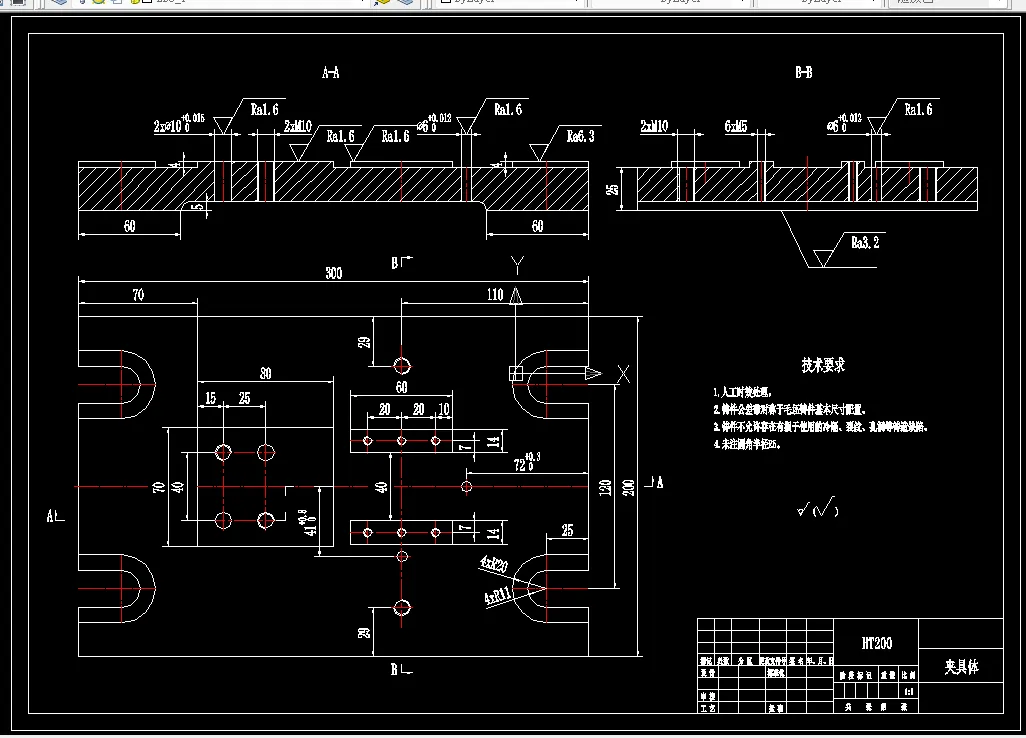Image resolution: width=1026 pixels, height=738 pixels.
Task: Click the 2xM10 callout in section B-B
Action: (x=654, y=126)
